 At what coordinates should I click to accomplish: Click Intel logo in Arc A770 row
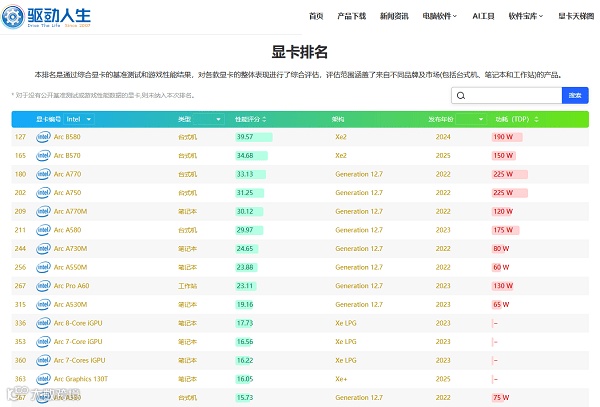point(43,174)
